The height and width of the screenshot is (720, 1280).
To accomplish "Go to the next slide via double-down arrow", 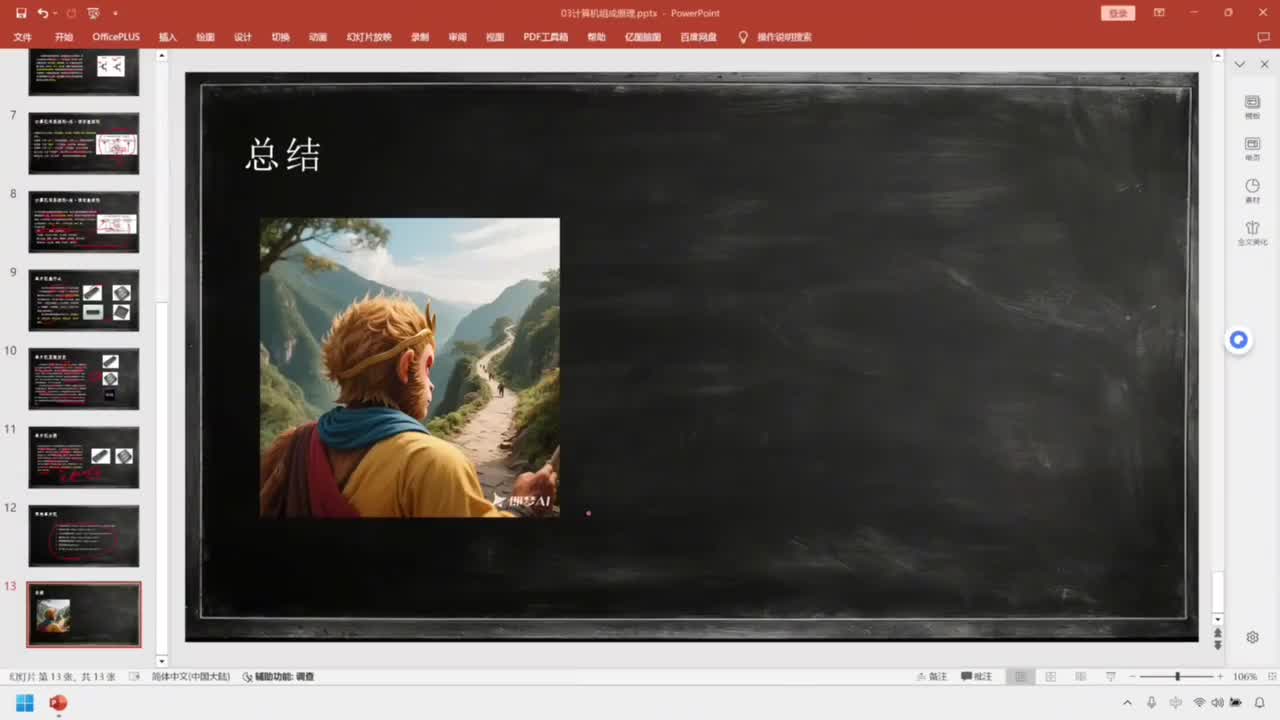I will 1217,645.
